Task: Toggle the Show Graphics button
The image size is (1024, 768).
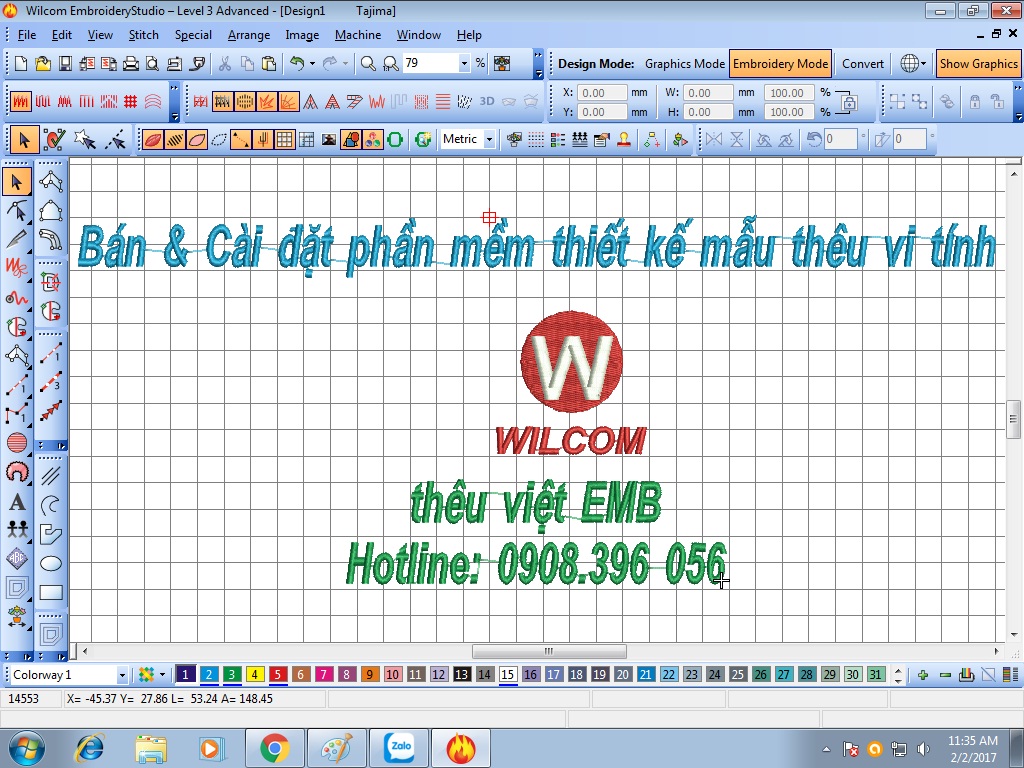Action: coord(978,63)
